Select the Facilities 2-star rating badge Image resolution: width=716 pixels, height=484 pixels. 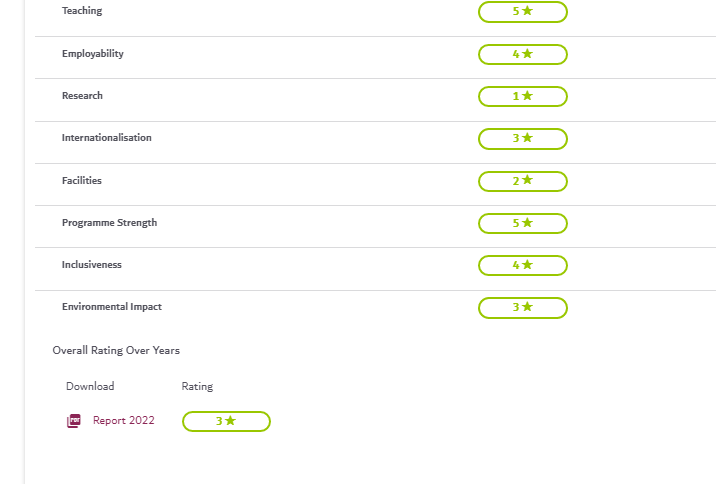(522, 181)
